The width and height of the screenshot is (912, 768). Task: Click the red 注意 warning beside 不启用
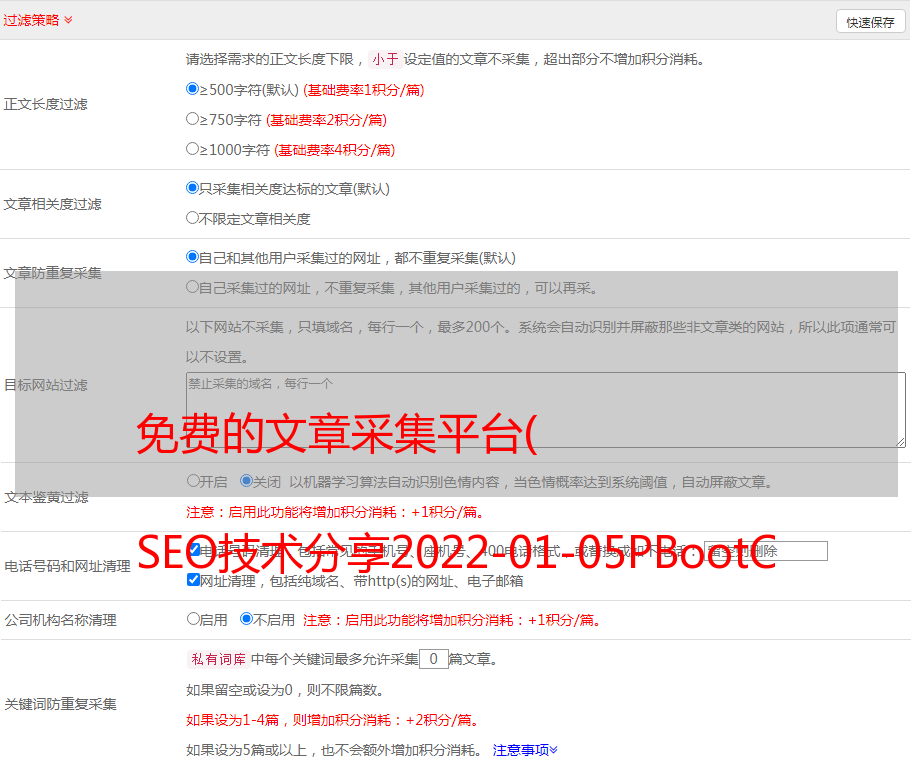[x=452, y=620]
